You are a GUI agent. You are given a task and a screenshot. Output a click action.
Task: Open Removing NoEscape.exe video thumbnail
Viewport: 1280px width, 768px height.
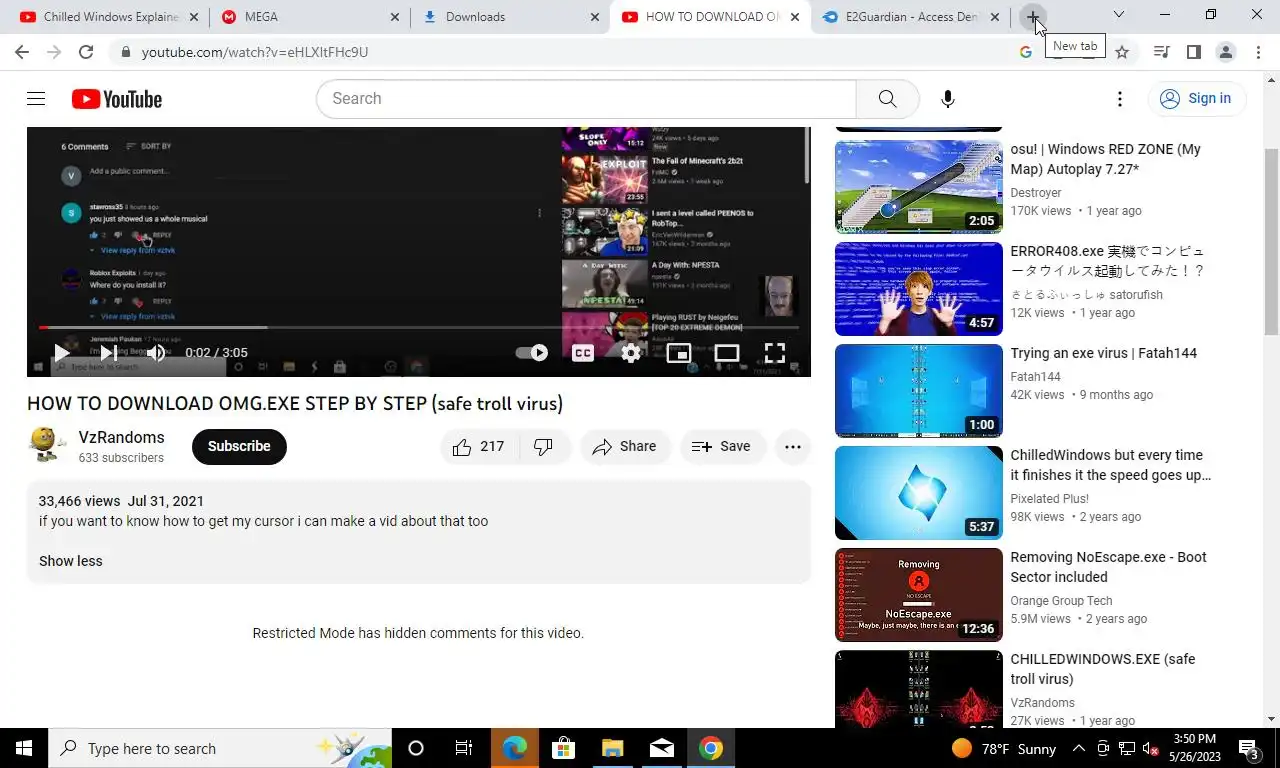(918, 595)
